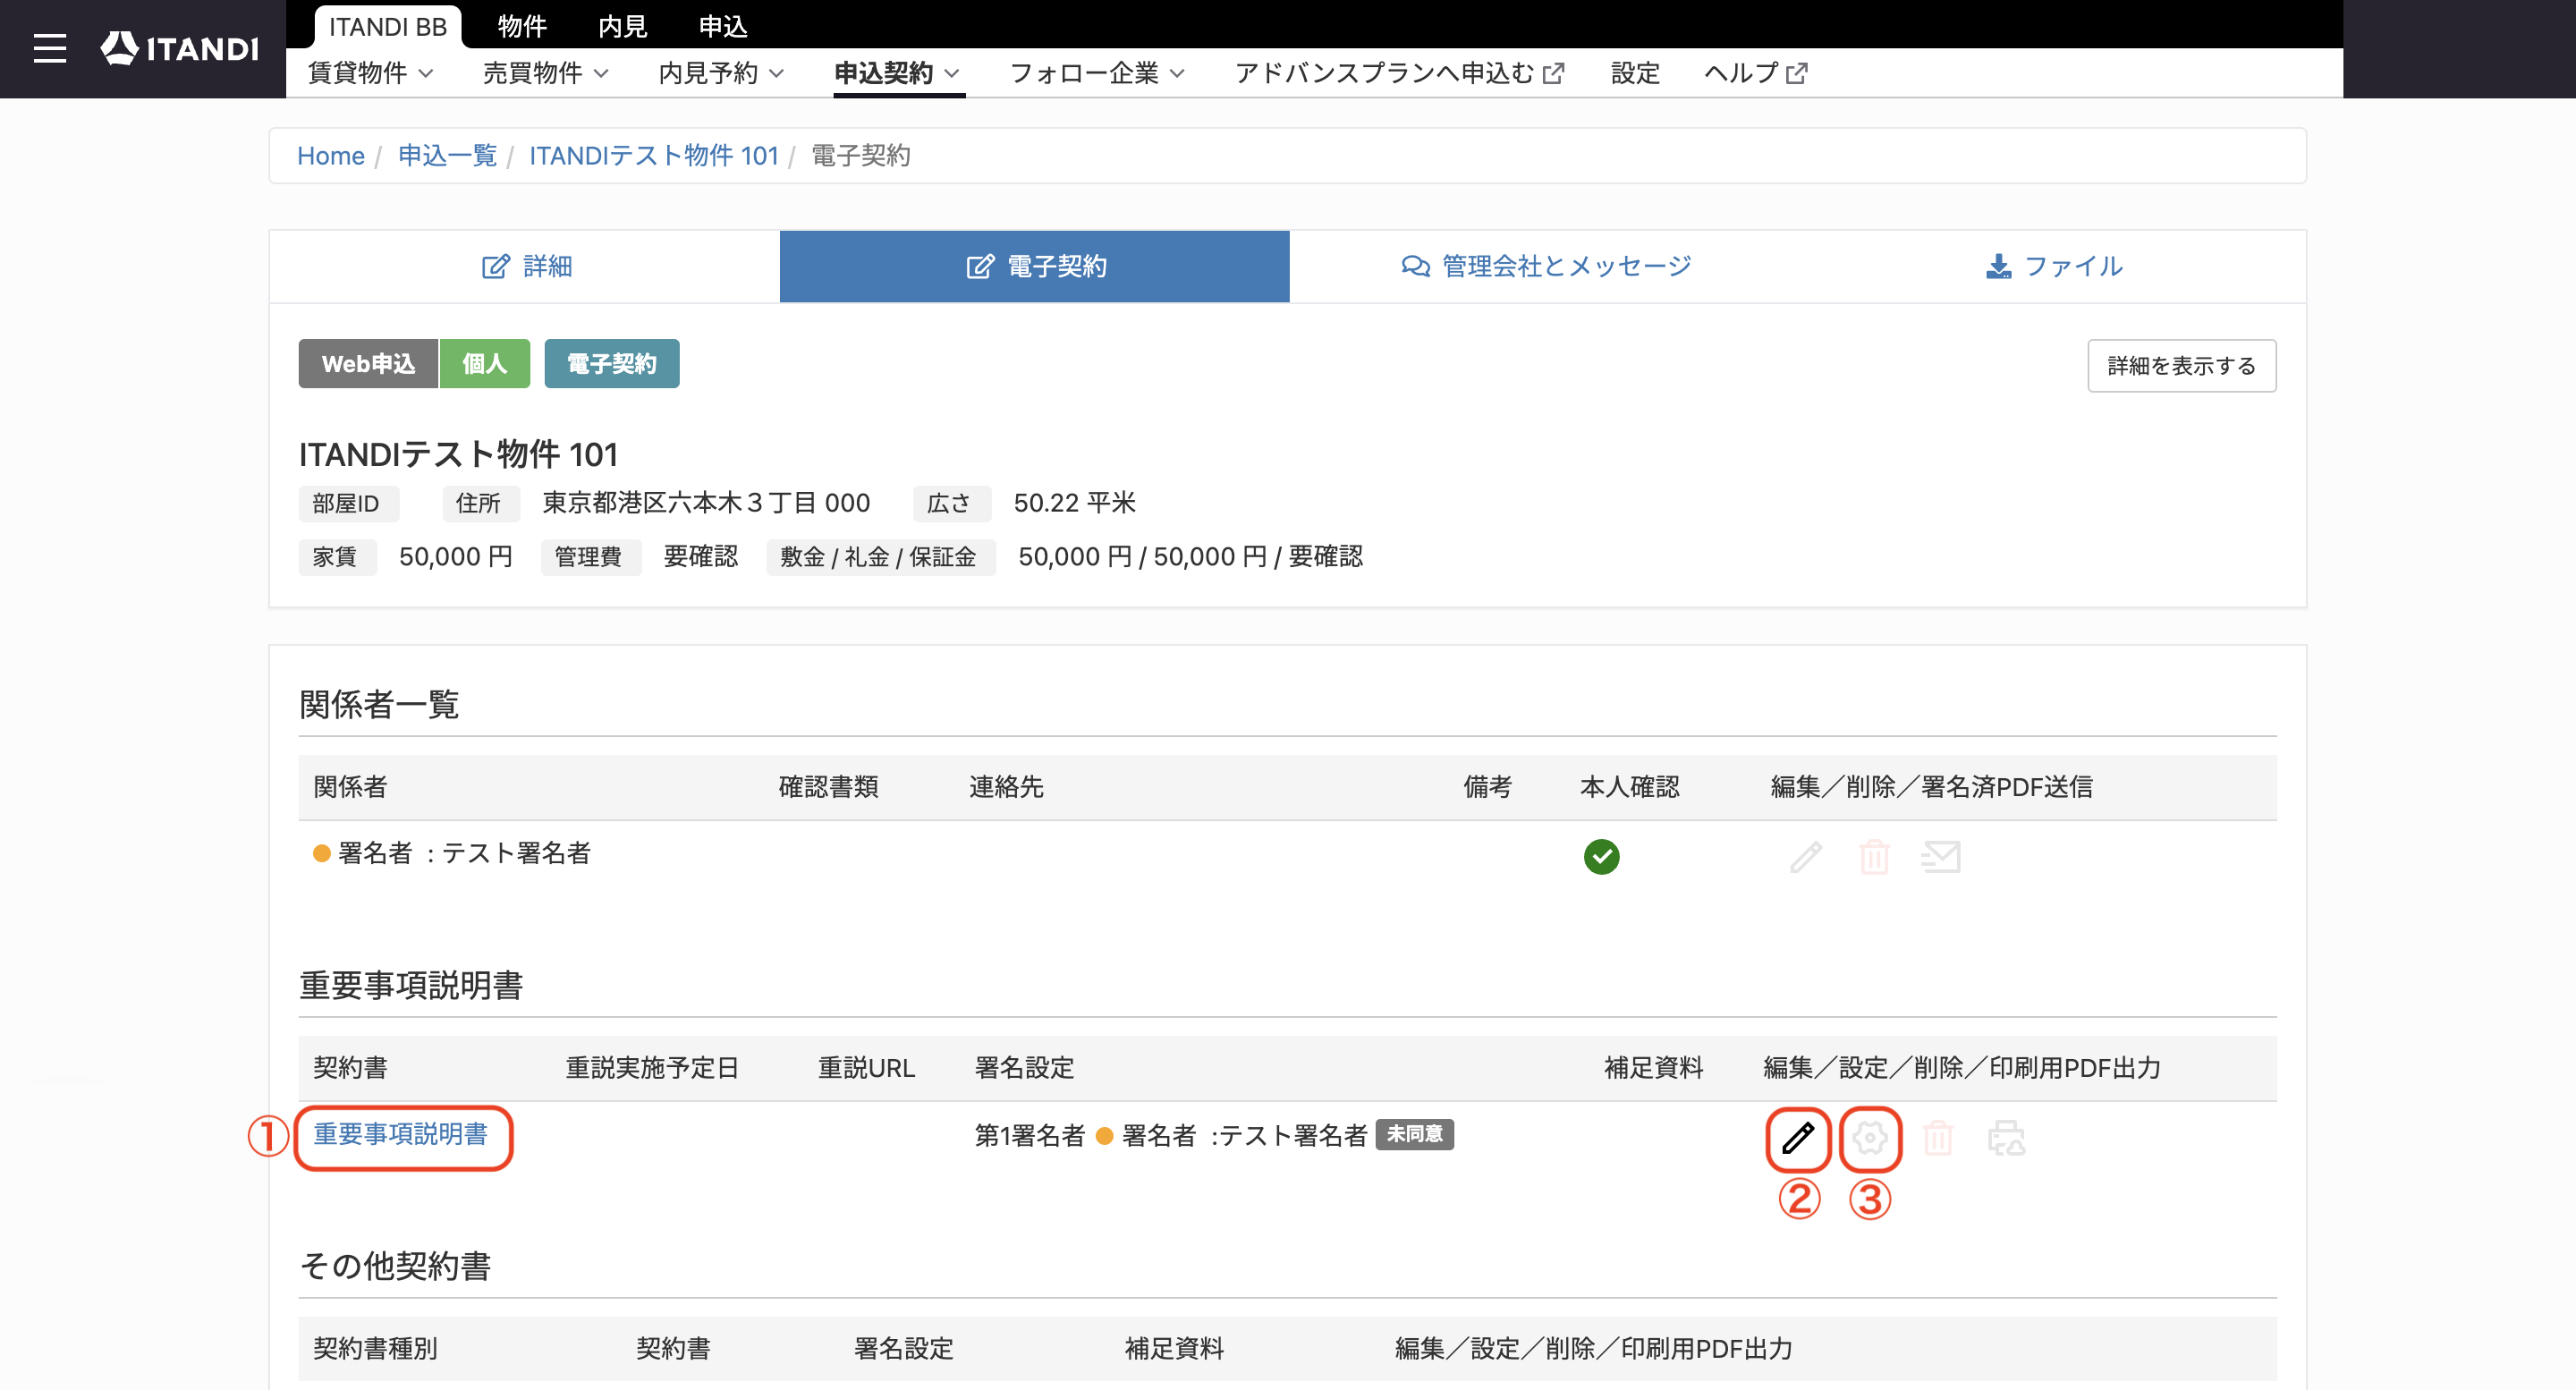This screenshot has width=2576, height=1390.
Task: Click the 個人 badge
Action: tap(484, 364)
